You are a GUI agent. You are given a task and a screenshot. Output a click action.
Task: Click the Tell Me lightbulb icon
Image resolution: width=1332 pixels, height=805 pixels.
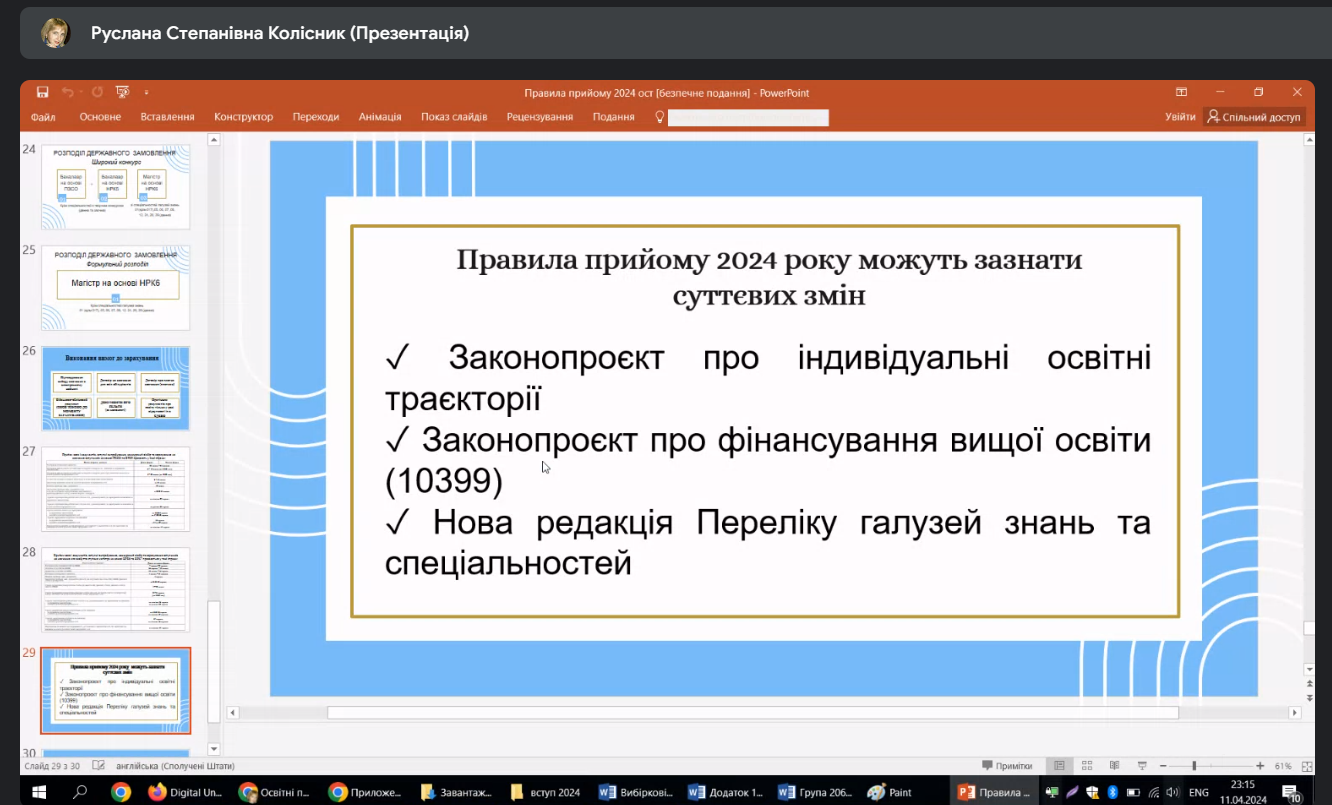click(x=659, y=117)
